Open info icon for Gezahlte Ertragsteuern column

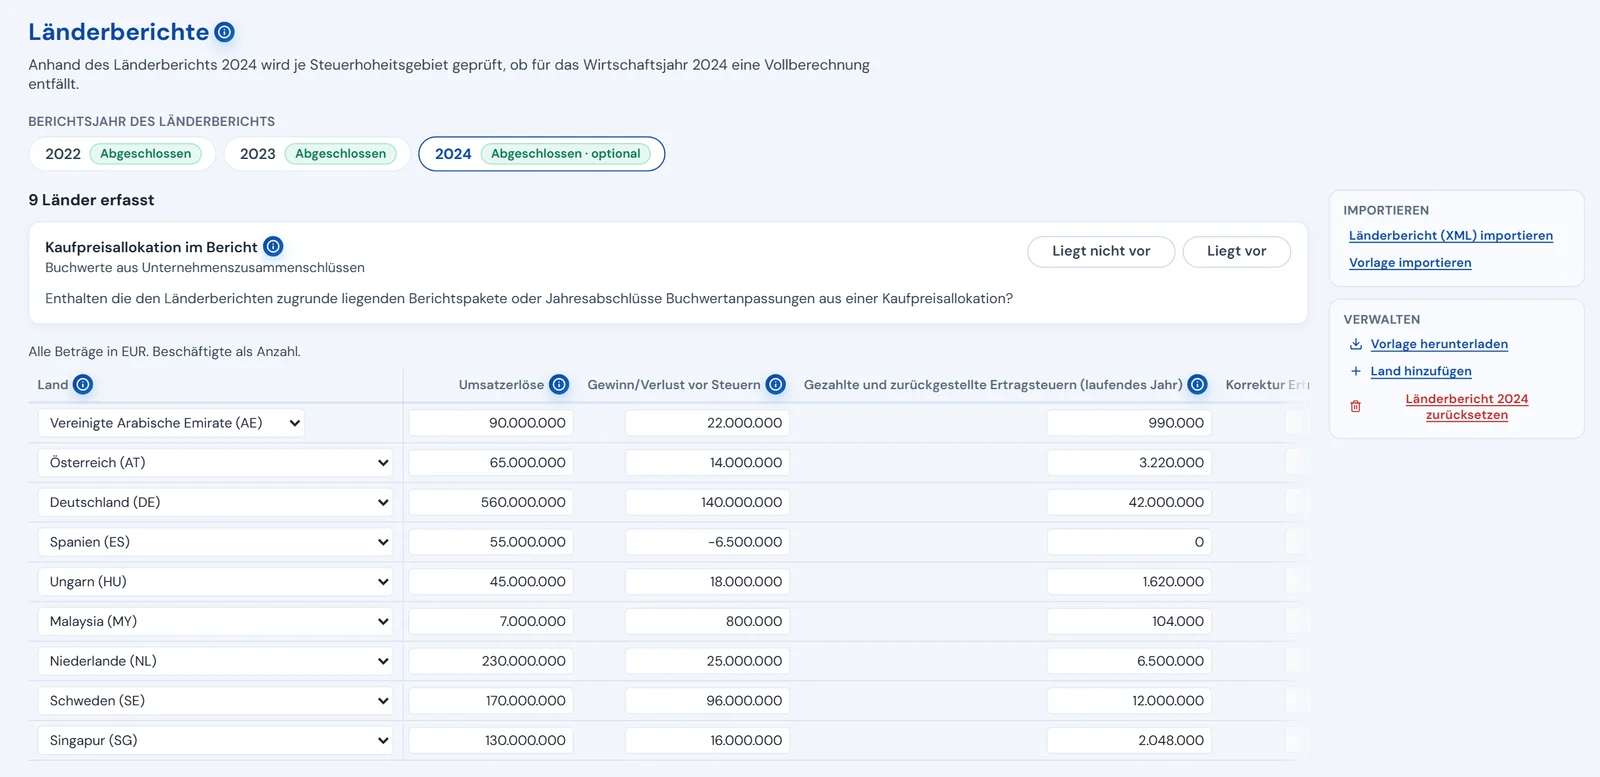click(x=1198, y=384)
